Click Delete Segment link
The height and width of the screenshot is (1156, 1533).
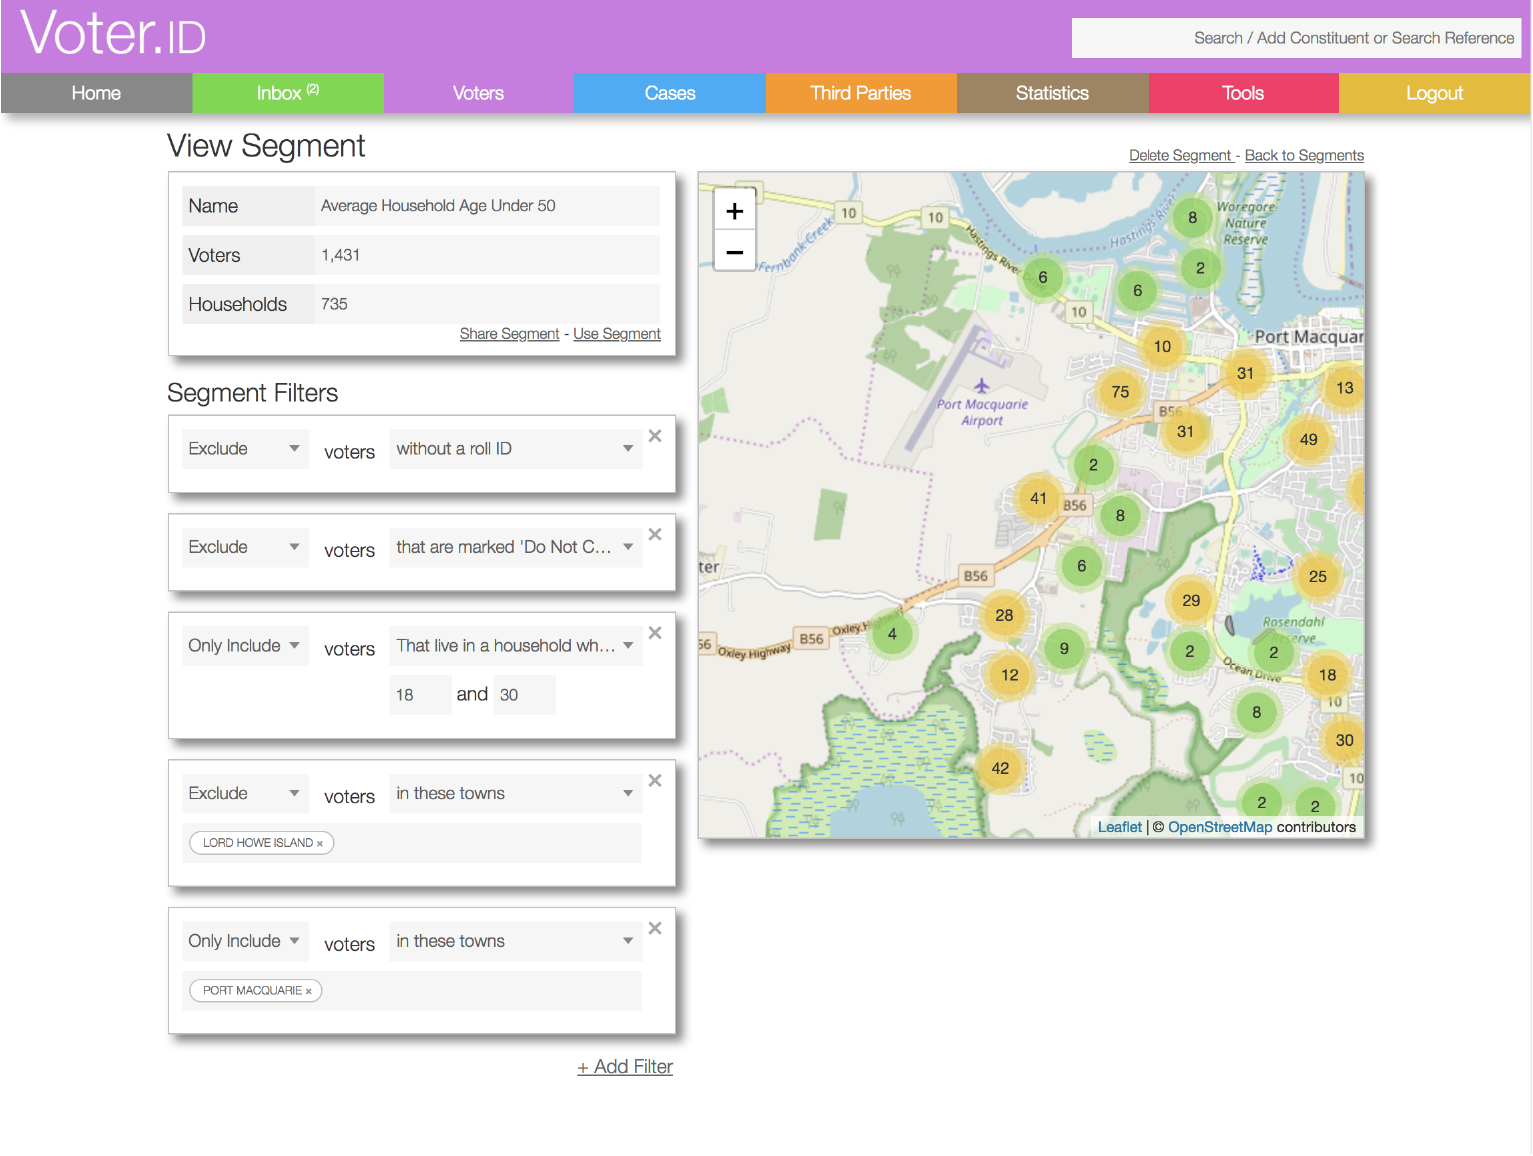pyautogui.click(x=1180, y=156)
